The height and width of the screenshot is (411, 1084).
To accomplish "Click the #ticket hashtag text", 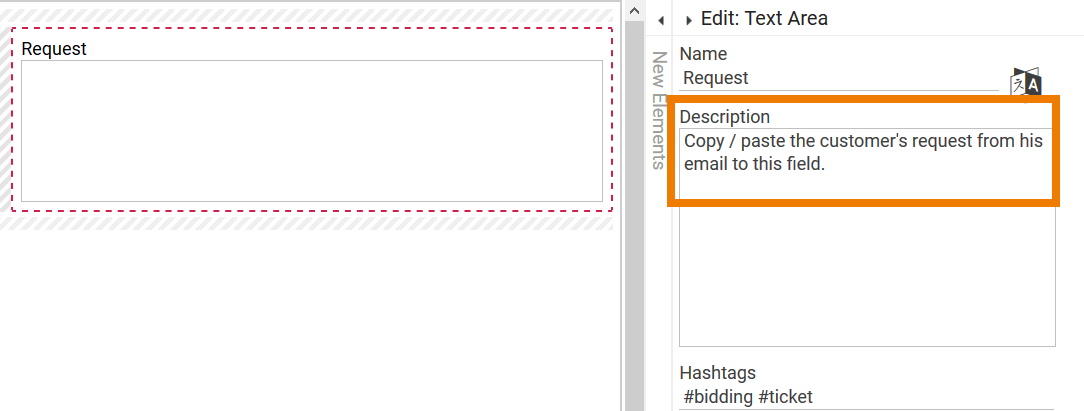I will (786, 397).
